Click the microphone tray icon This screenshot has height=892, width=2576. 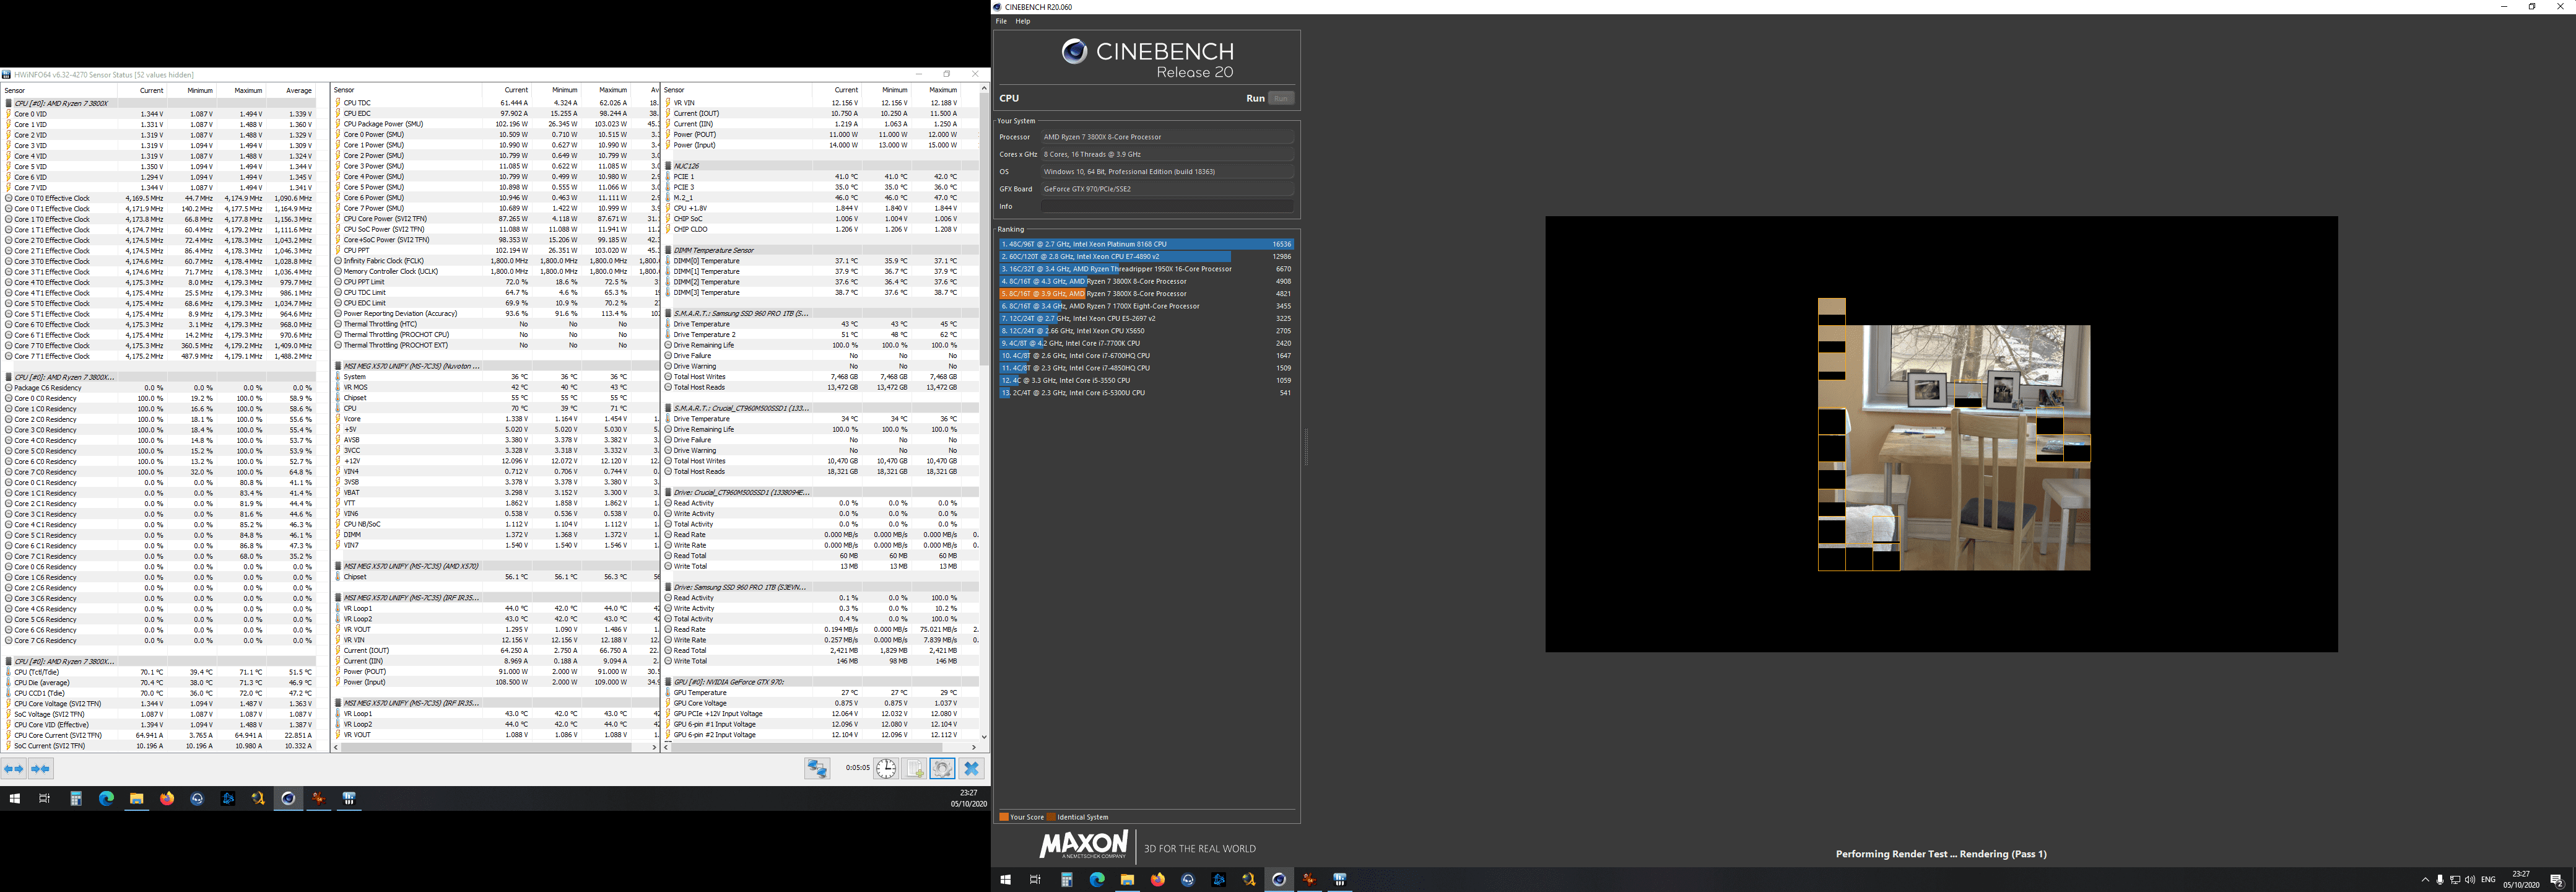point(2440,880)
